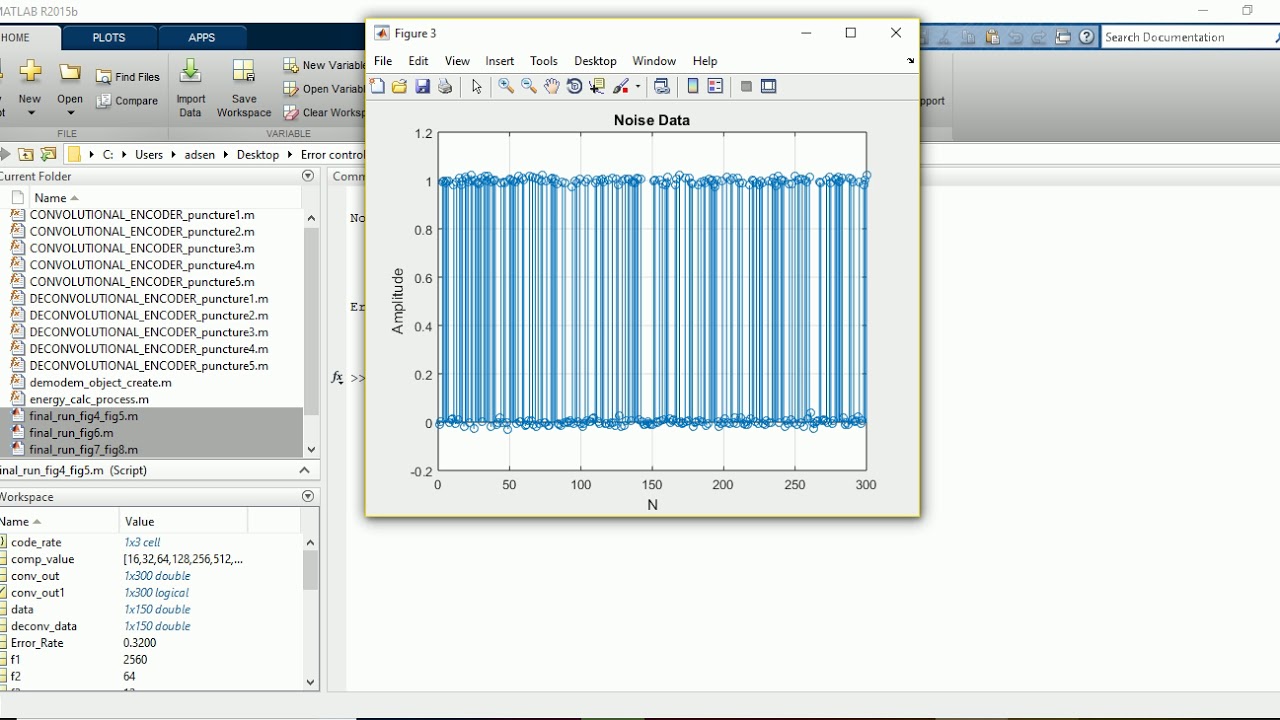Screen dimensions: 1280x720
Task: Switch to the APPS ribbon tab
Action: (x=201, y=37)
